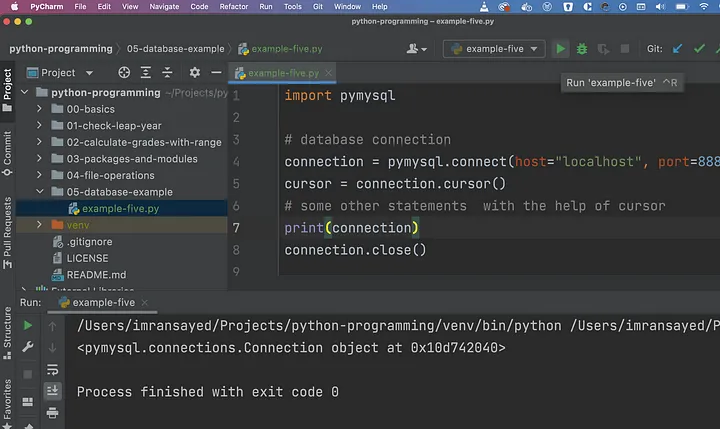Expand the 00-basics folder

click(x=39, y=109)
